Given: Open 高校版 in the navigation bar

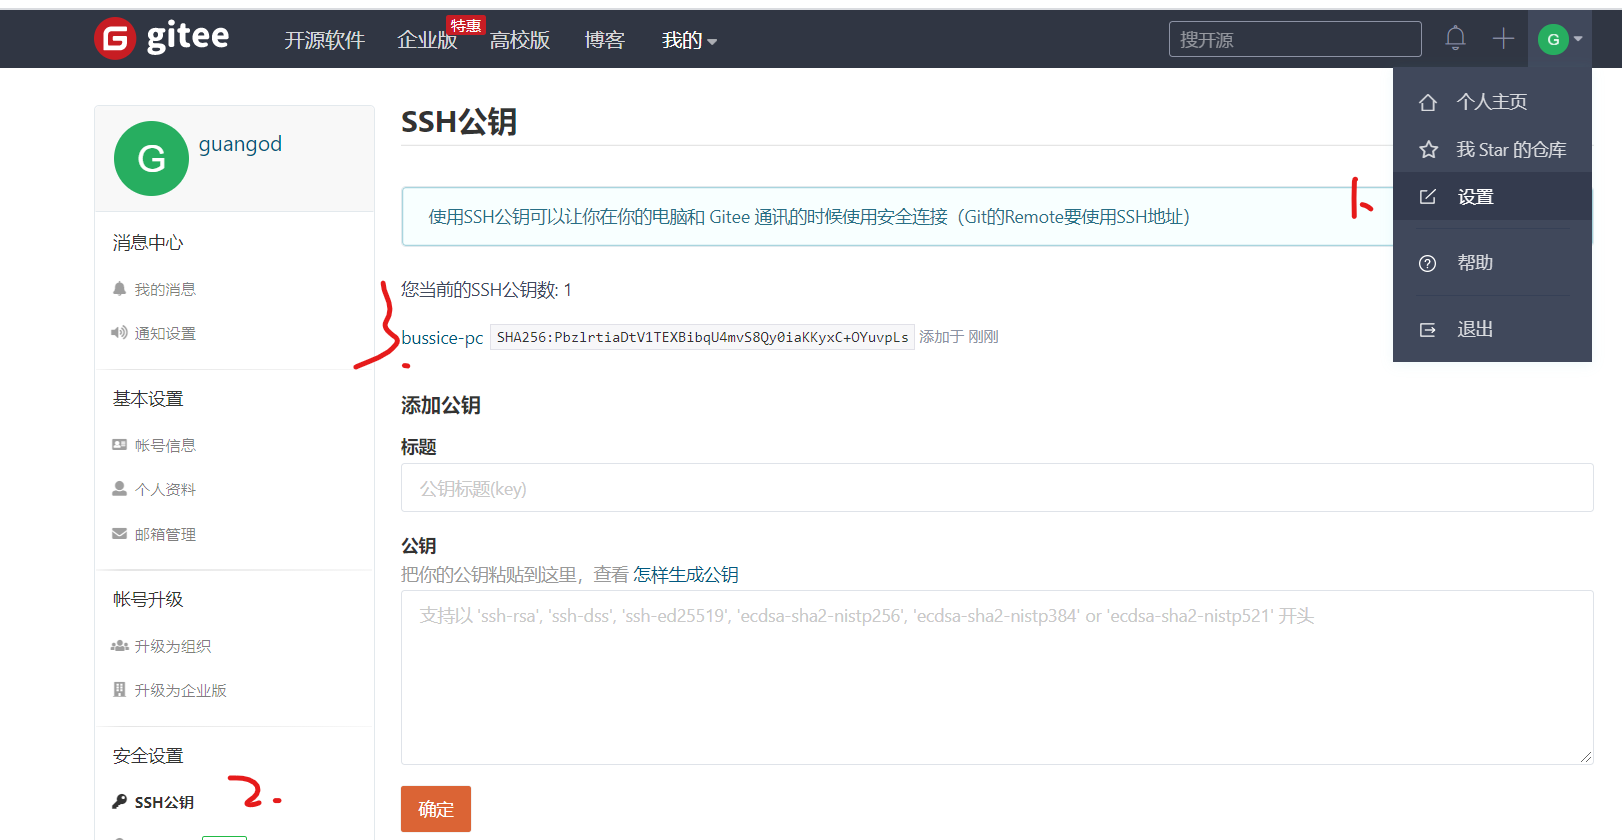Looking at the screenshot, I should (x=520, y=40).
